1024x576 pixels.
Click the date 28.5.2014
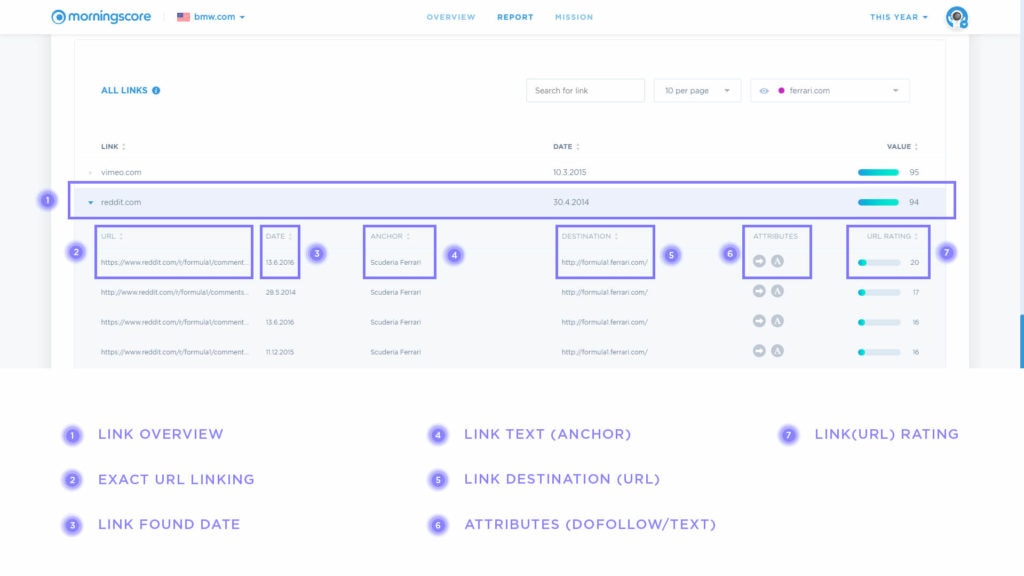(x=280, y=293)
